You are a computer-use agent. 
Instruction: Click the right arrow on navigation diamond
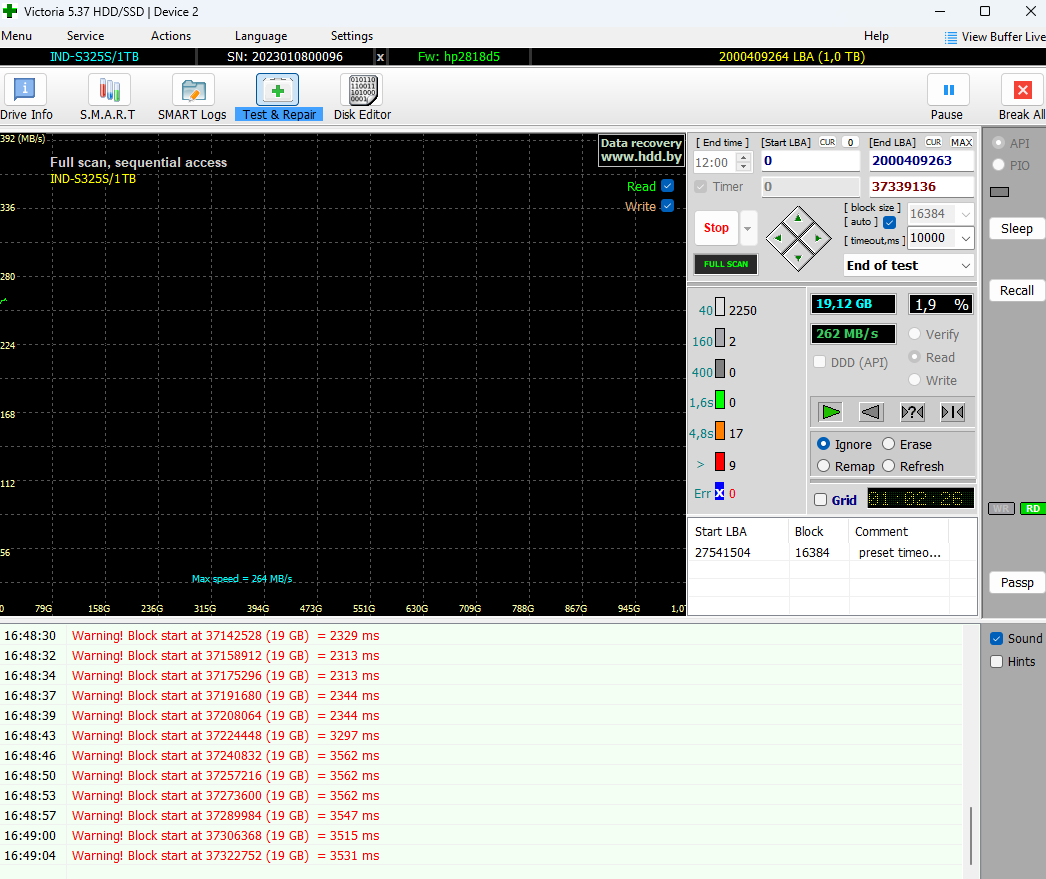point(819,238)
